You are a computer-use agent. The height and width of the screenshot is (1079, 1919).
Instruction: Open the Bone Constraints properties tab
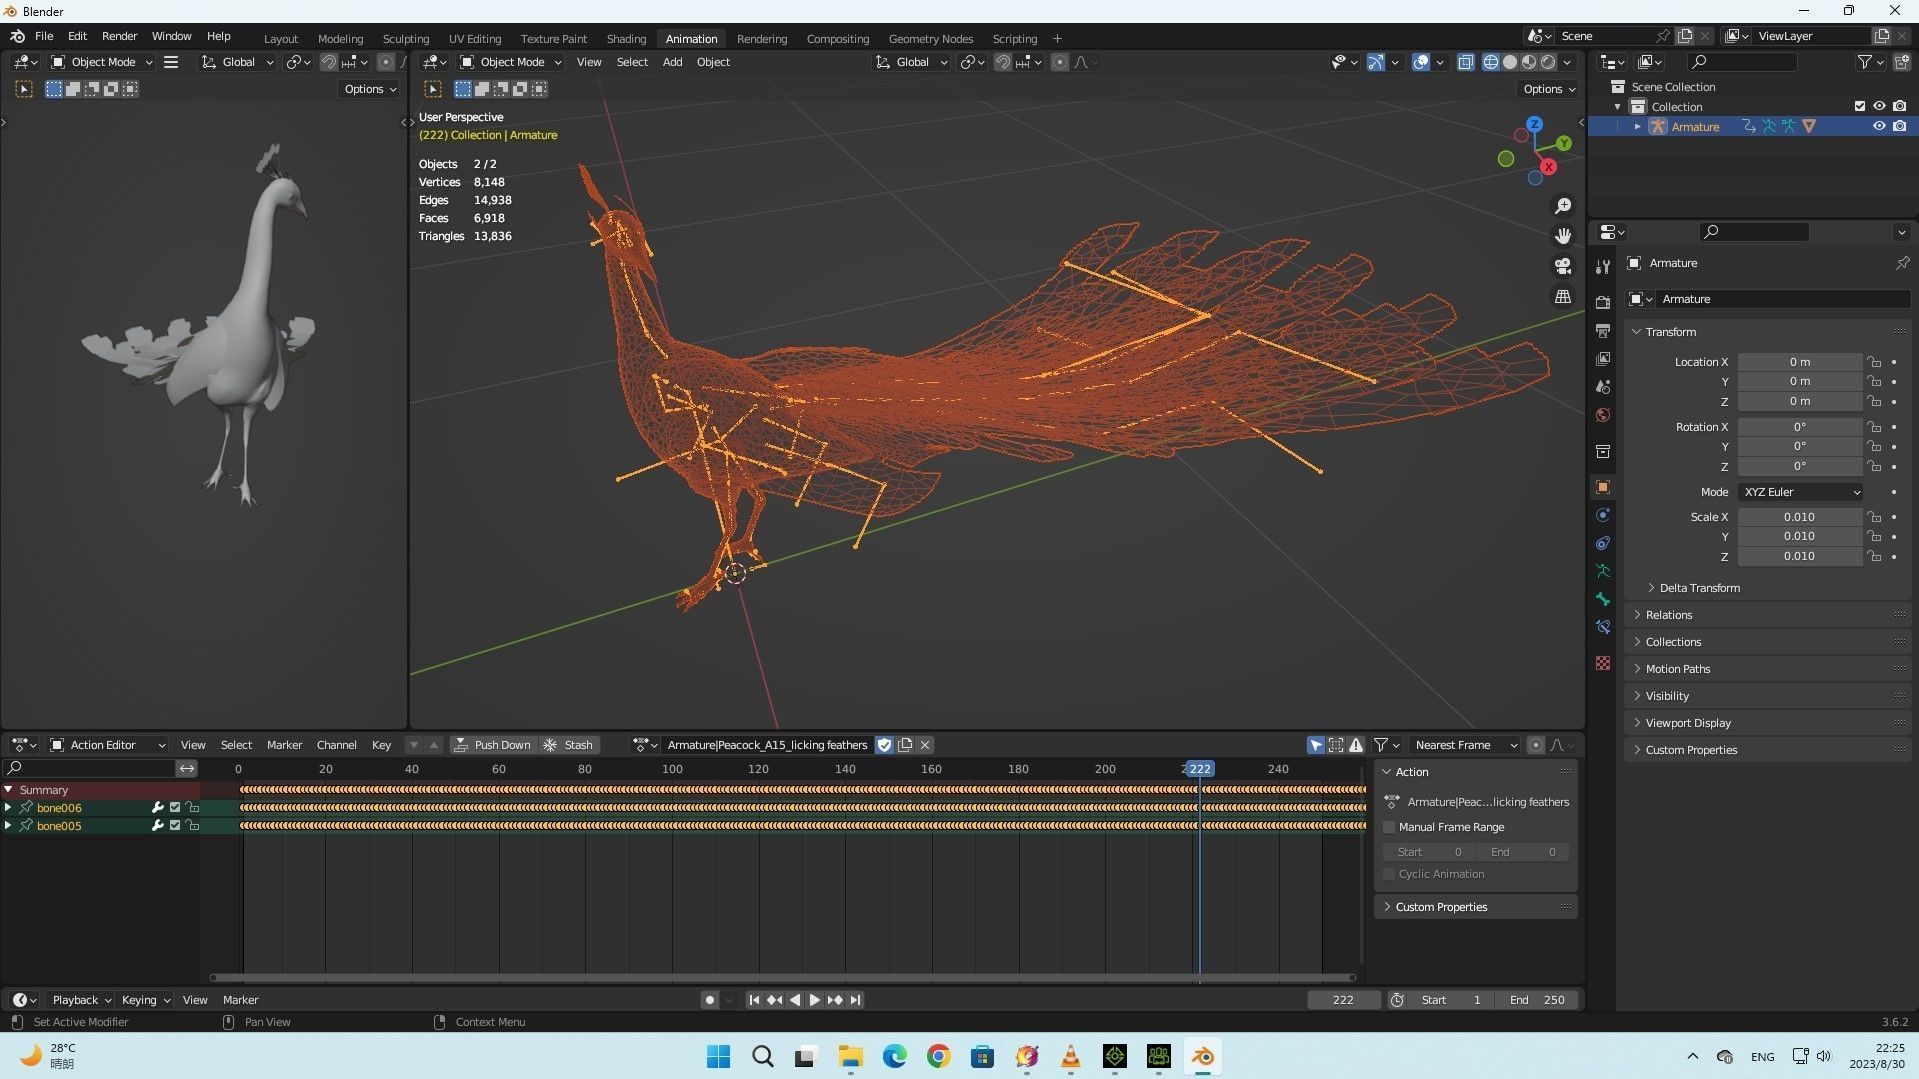pyautogui.click(x=1603, y=627)
